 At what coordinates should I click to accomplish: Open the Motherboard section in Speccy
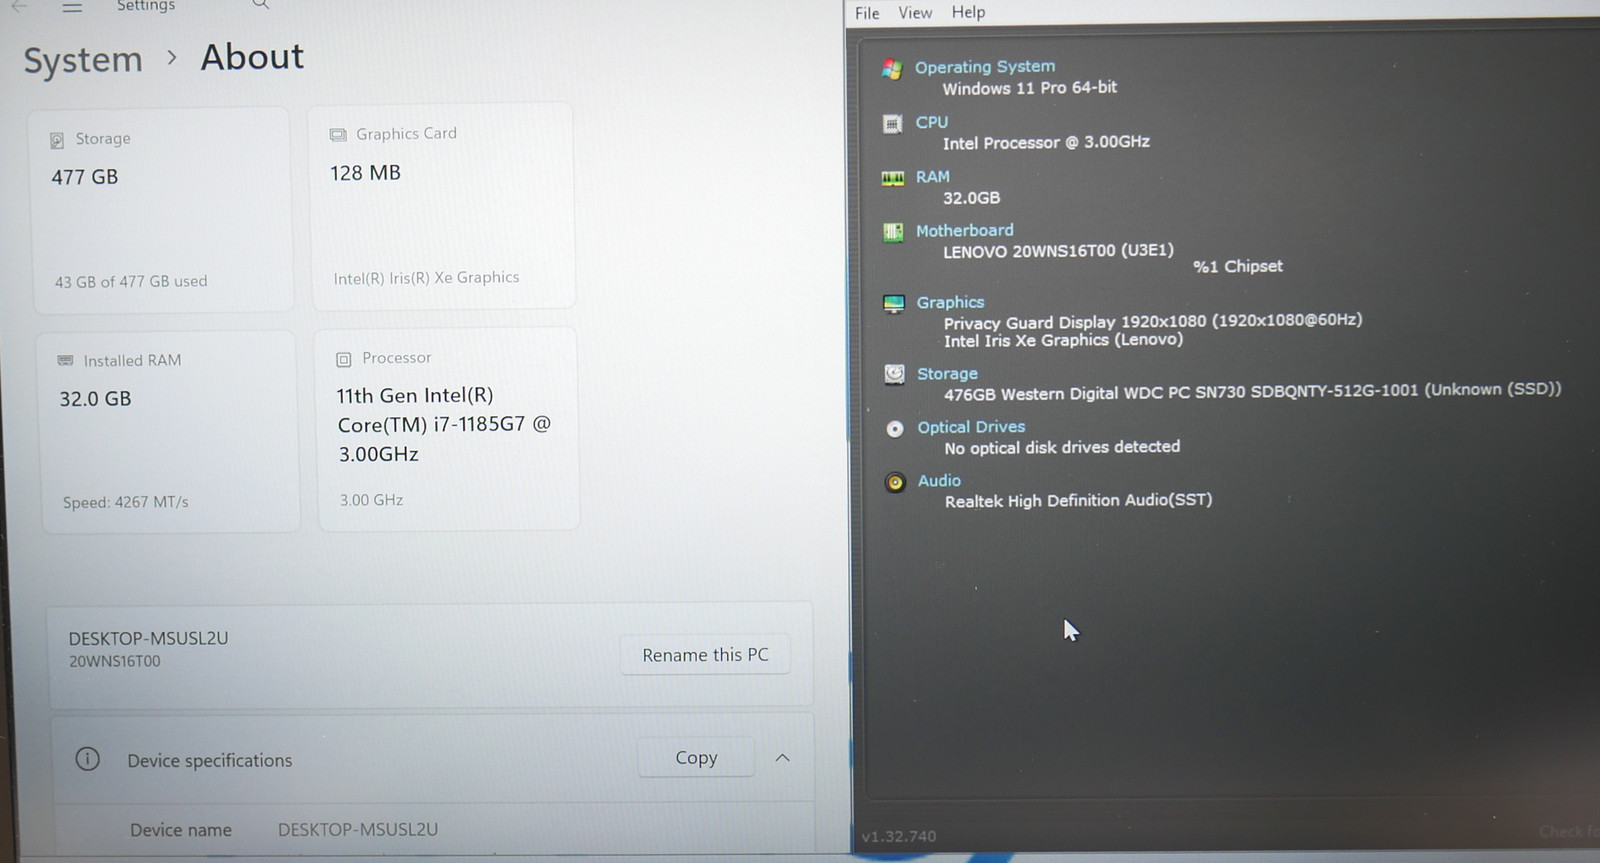point(965,231)
